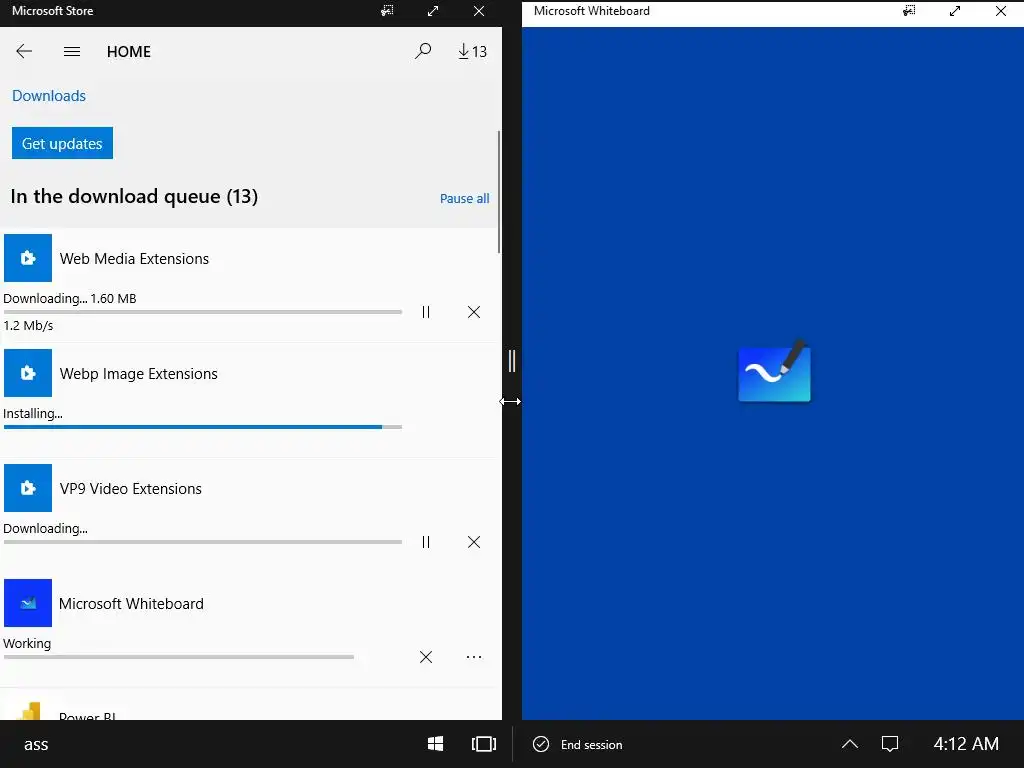Open Webp Image Extensions app icon
Screen dimensions: 1024x768
[x=28, y=373]
